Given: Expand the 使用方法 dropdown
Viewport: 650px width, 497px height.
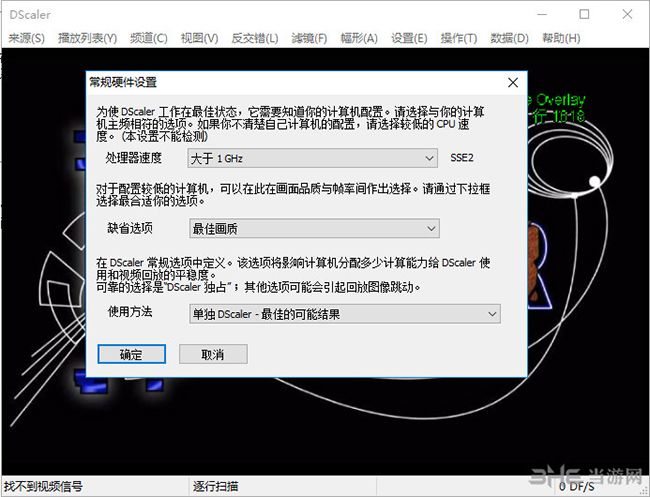Looking at the screenshot, I should [x=345, y=314].
